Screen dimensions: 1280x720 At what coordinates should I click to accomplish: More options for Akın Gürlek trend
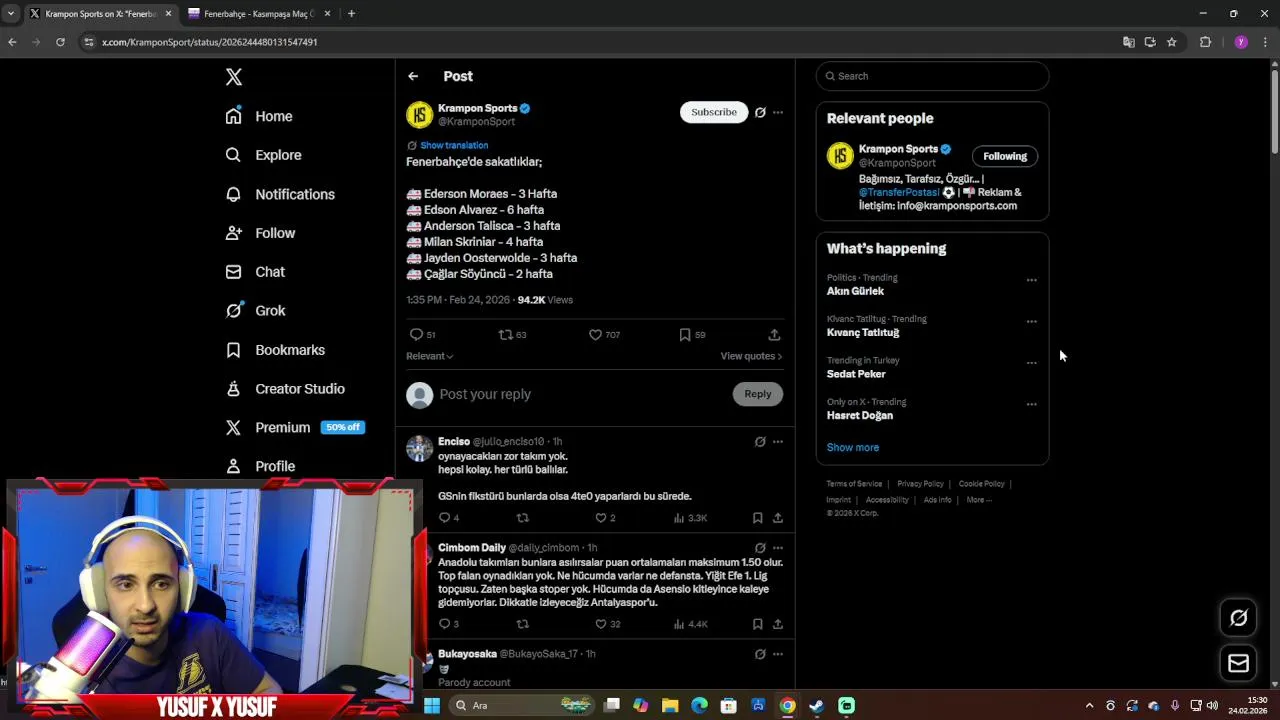pyautogui.click(x=1031, y=281)
